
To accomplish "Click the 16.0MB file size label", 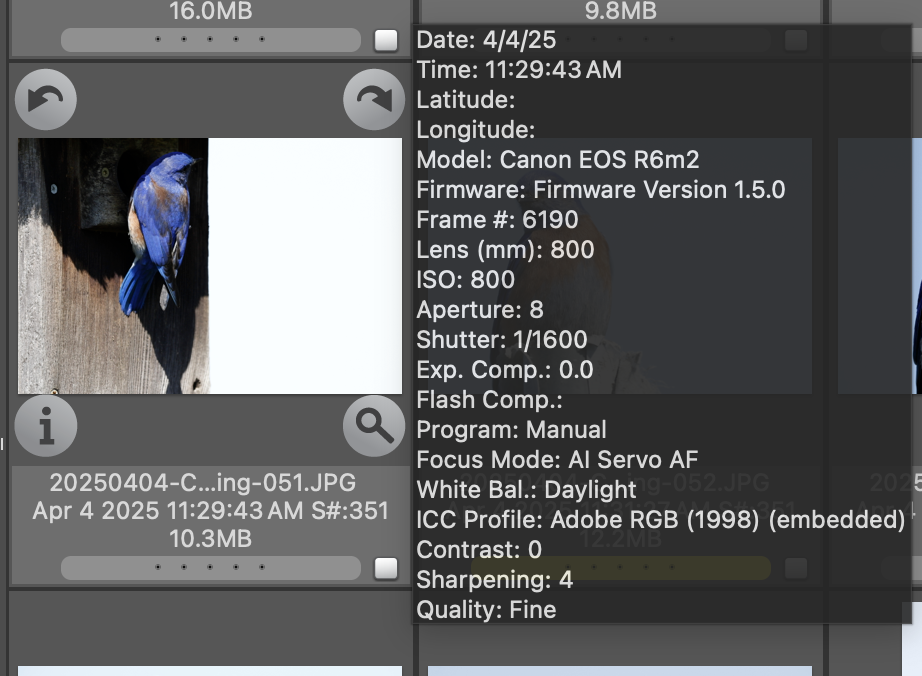I will 211,11.
